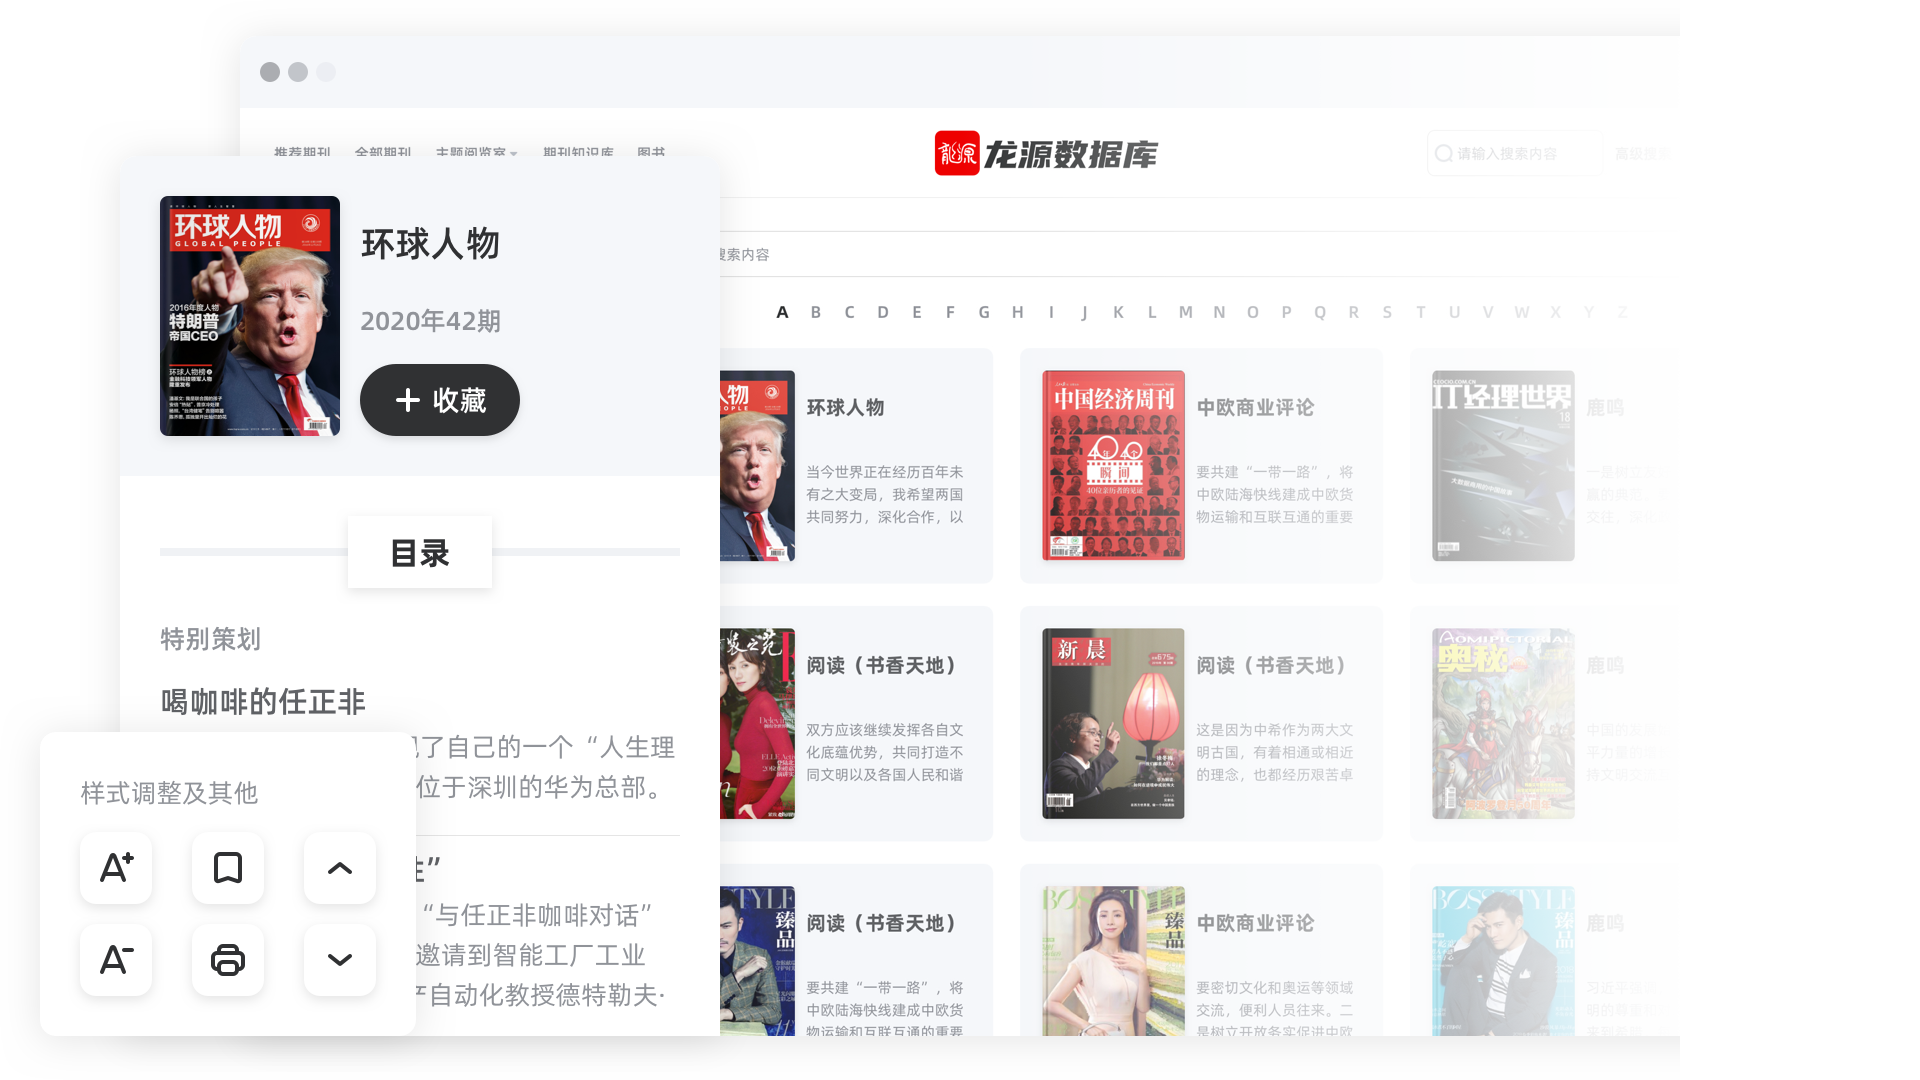Open the 奥秘 magazine cover
This screenshot has height=1080, width=1920.
click(x=1503, y=723)
